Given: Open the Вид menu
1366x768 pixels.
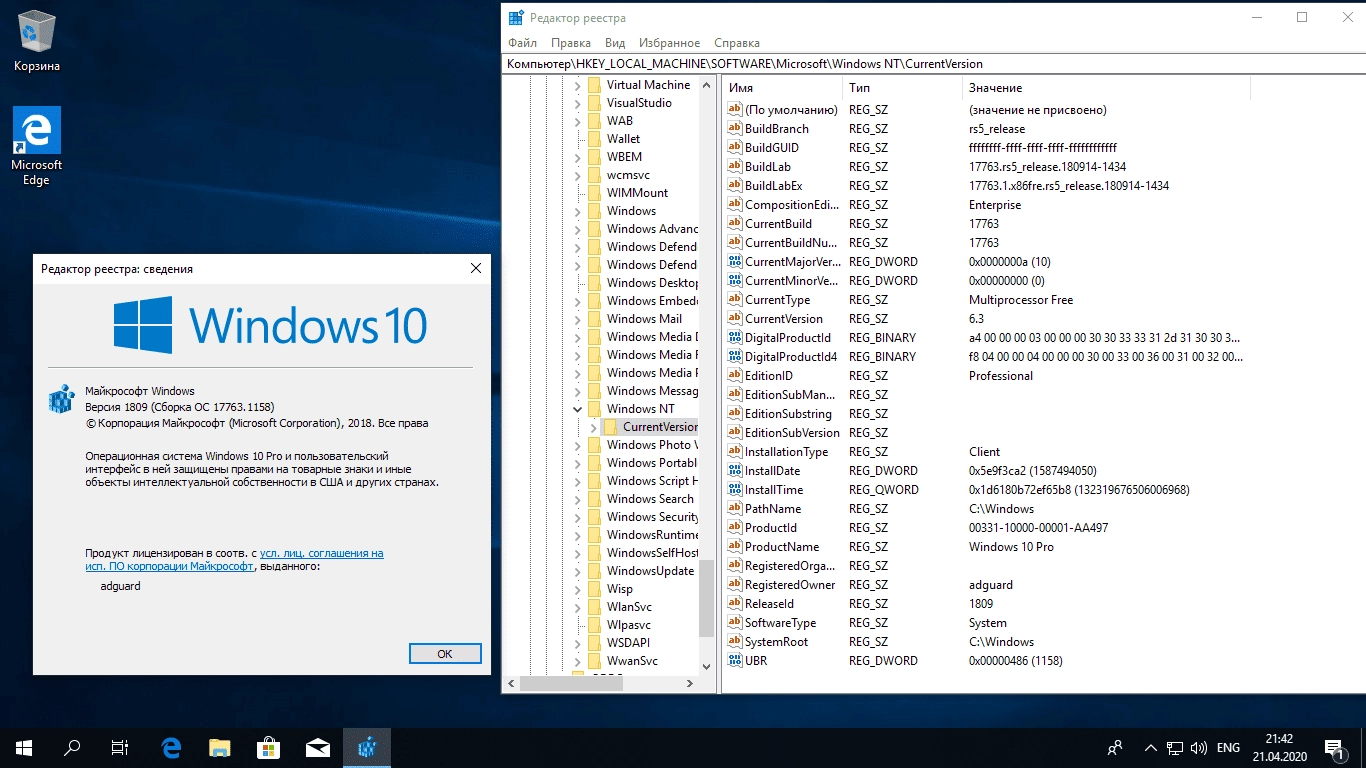Looking at the screenshot, I should click(x=615, y=43).
